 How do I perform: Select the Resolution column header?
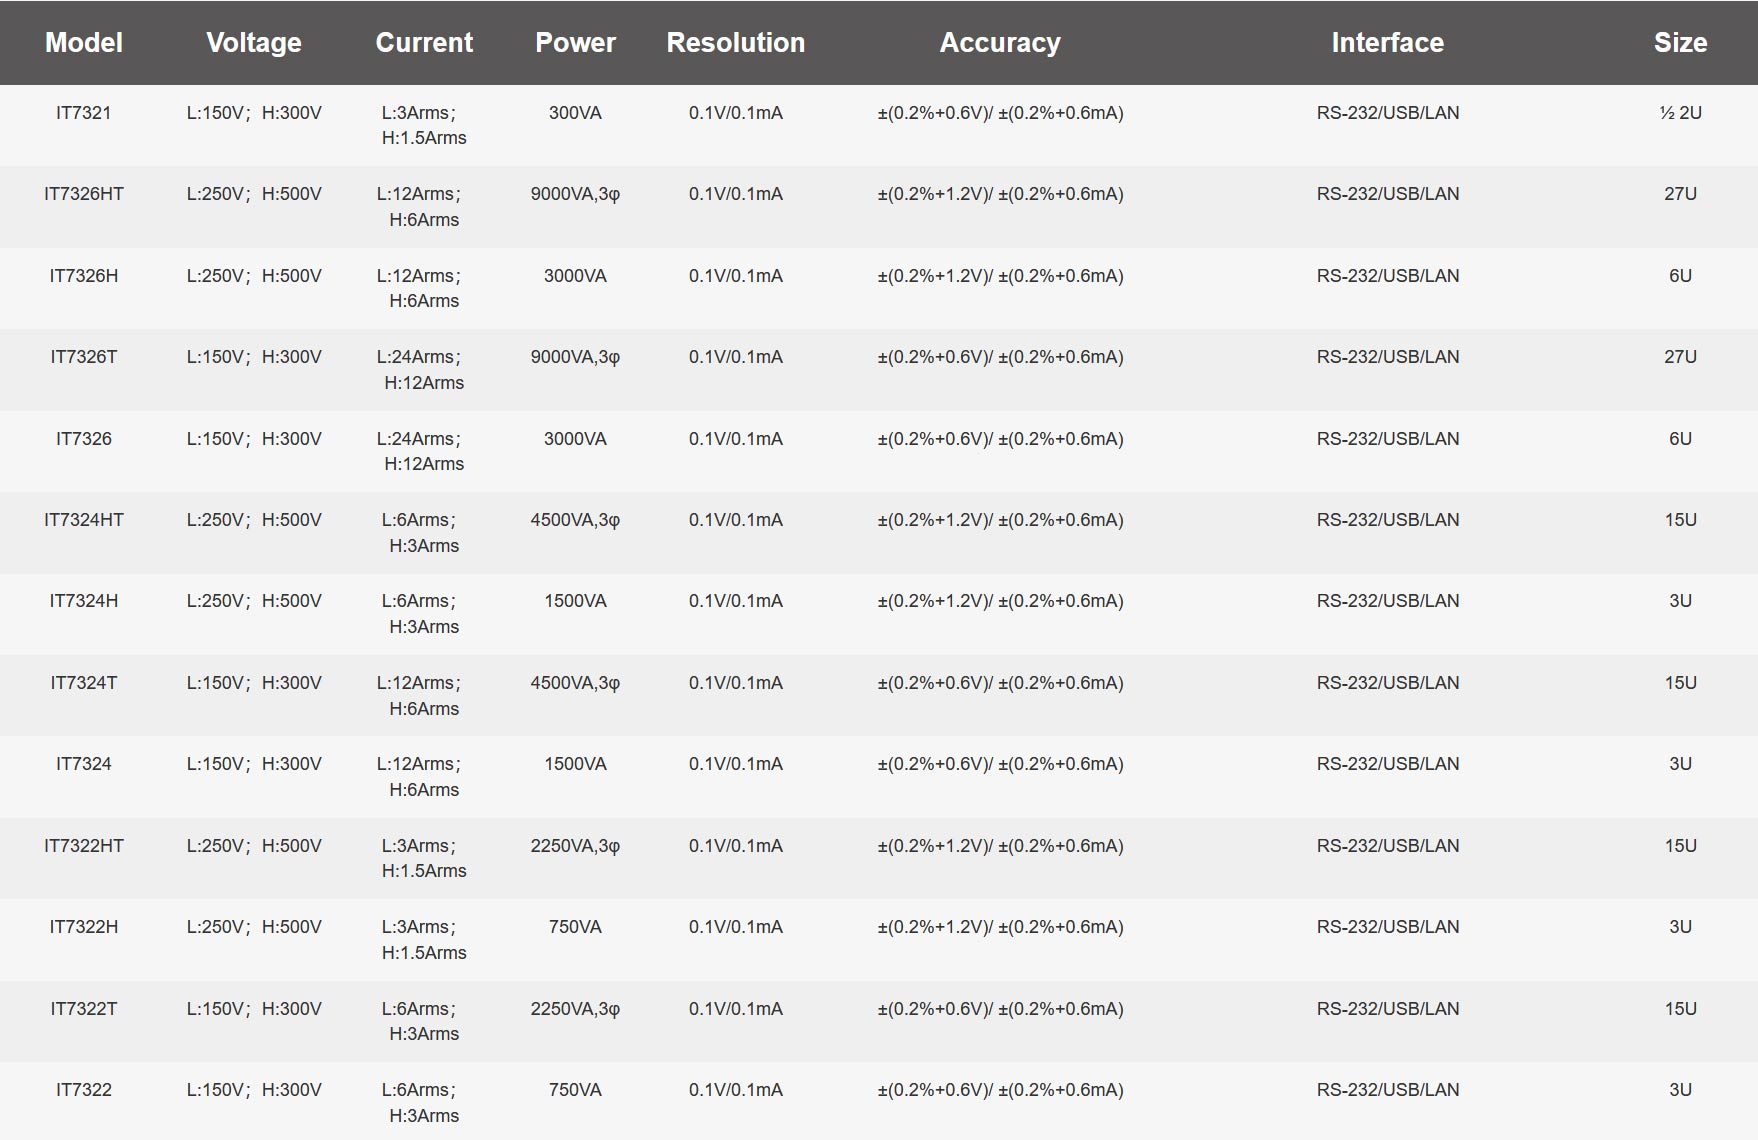coord(736,43)
